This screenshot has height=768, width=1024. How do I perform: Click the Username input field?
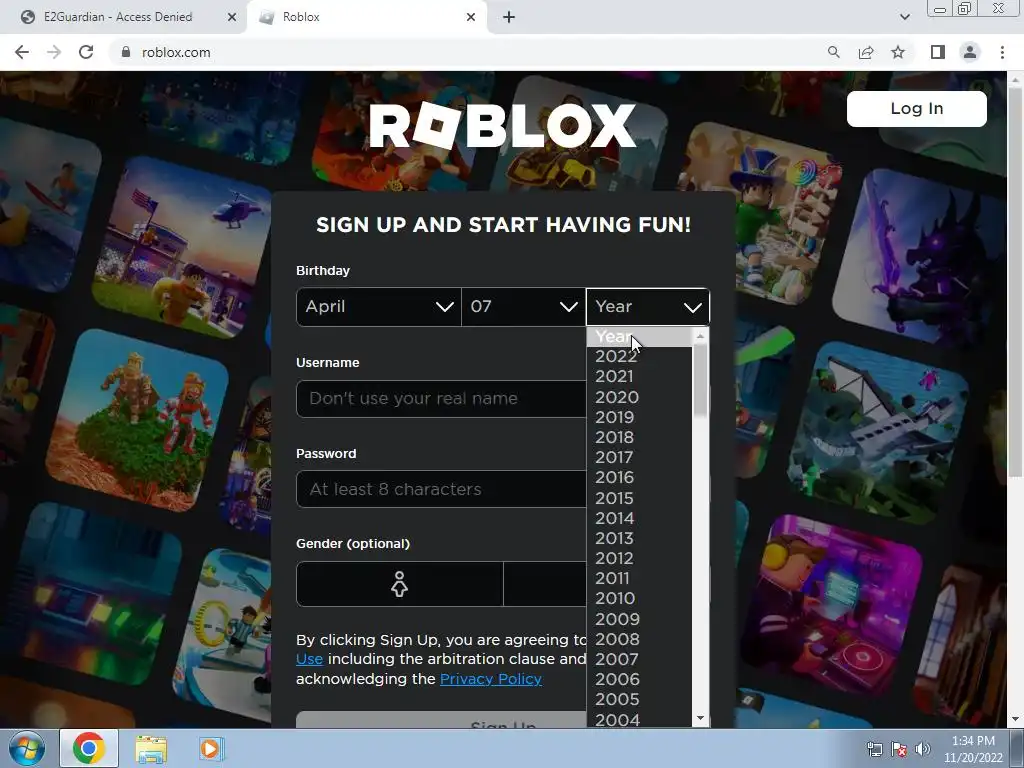(x=441, y=398)
